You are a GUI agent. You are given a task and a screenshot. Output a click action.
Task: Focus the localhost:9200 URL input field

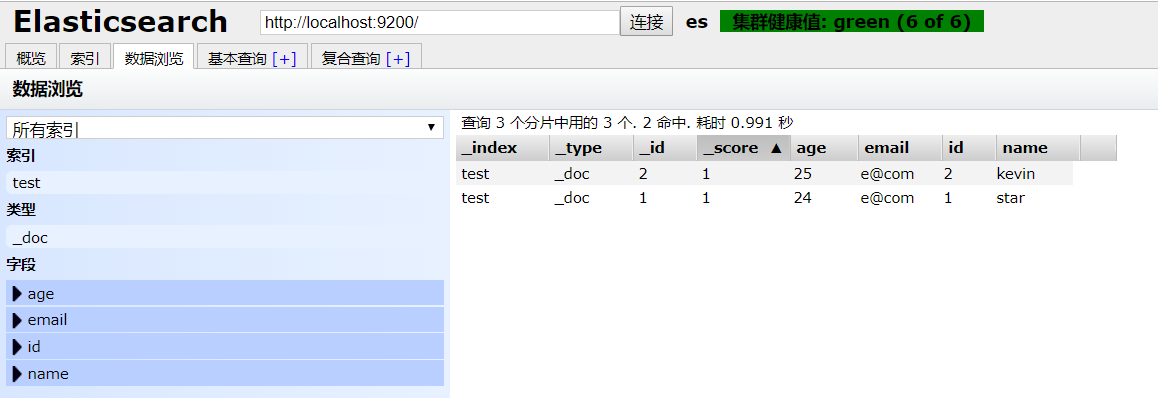[x=439, y=22]
